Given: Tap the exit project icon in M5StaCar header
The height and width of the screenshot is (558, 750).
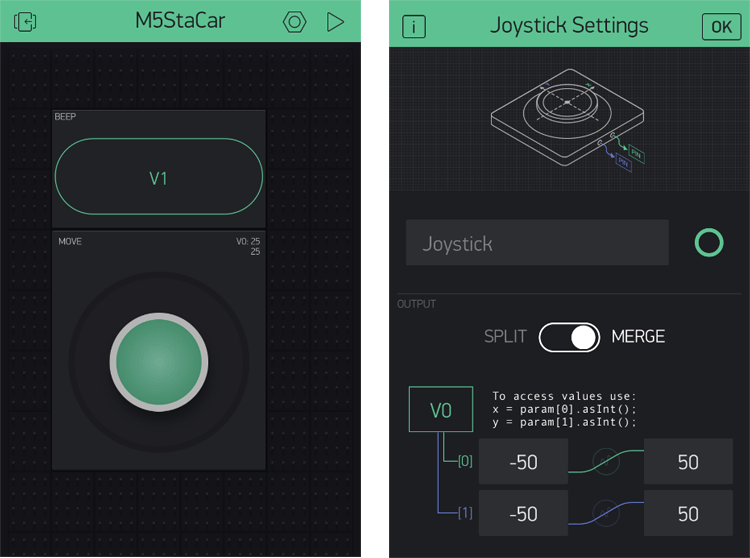Looking at the screenshot, I should click(25, 22).
